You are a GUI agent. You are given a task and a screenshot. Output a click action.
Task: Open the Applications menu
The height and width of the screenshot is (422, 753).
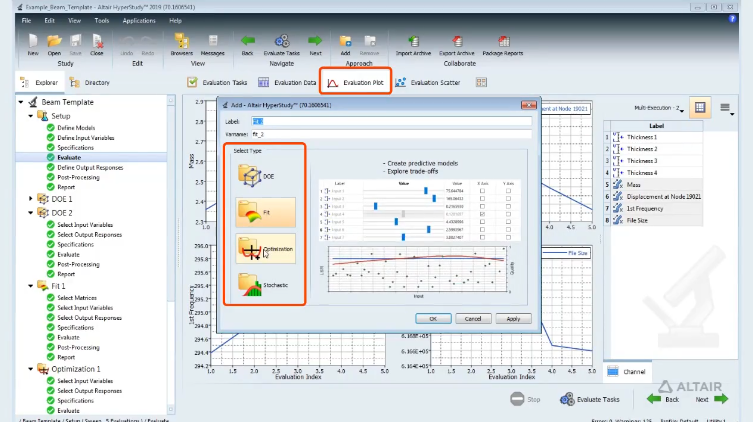139,21
